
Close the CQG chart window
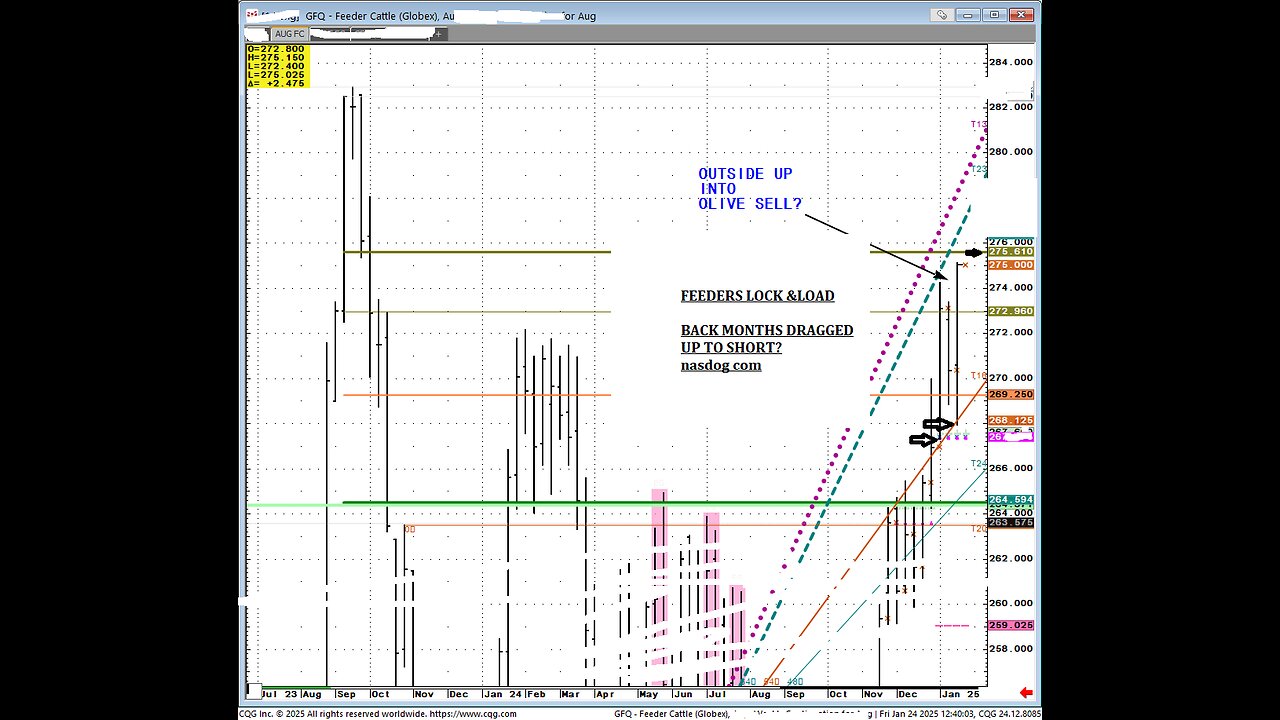tap(1021, 15)
